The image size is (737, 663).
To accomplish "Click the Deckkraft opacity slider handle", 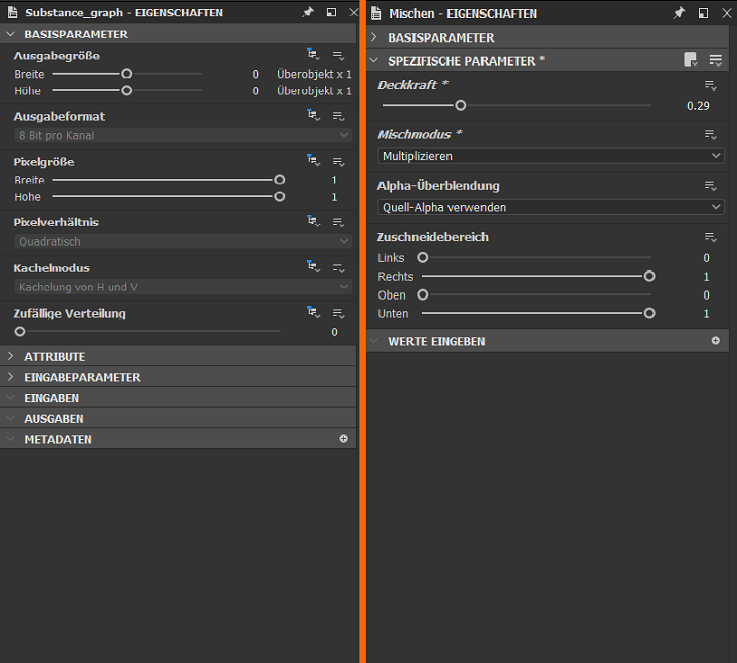I will coord(461,105).
